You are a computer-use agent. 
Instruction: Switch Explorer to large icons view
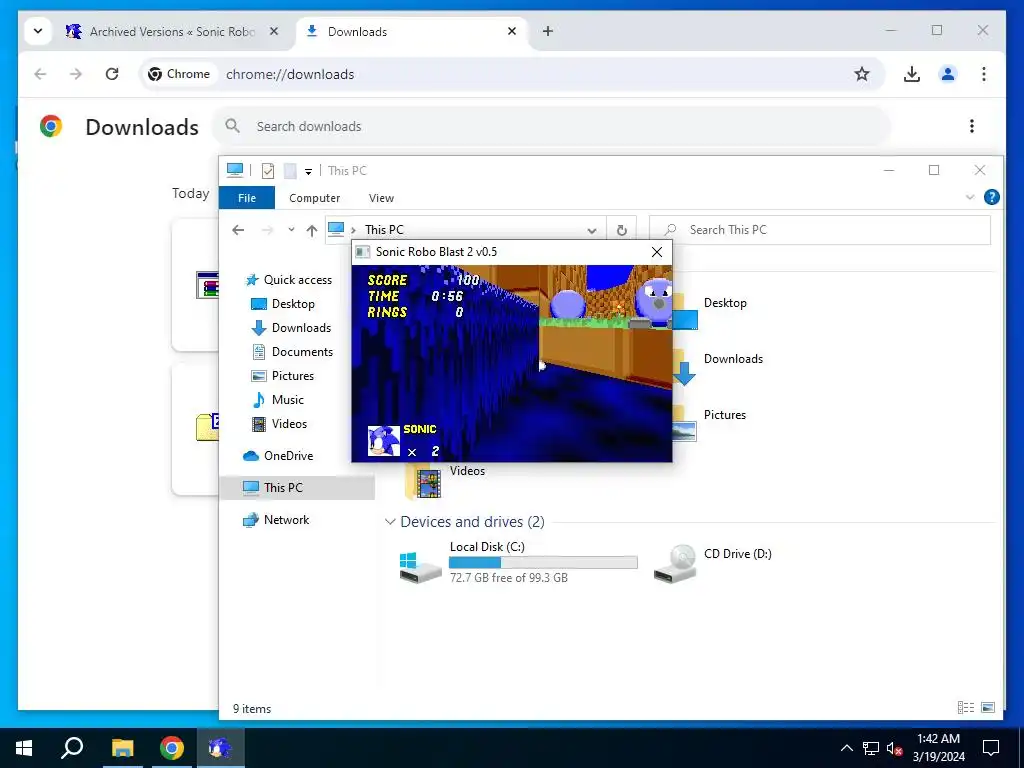click(988, 708)
